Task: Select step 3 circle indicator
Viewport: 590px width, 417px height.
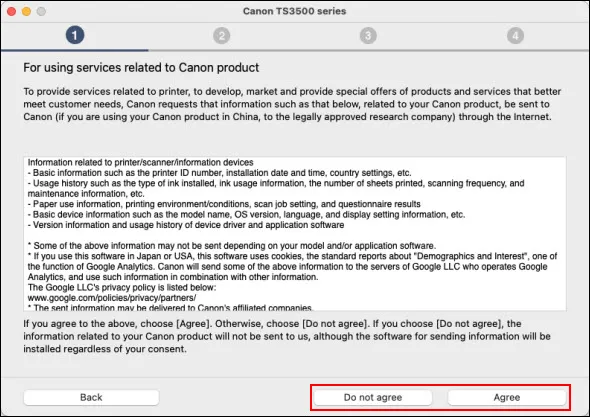Action: click(368, 36)
